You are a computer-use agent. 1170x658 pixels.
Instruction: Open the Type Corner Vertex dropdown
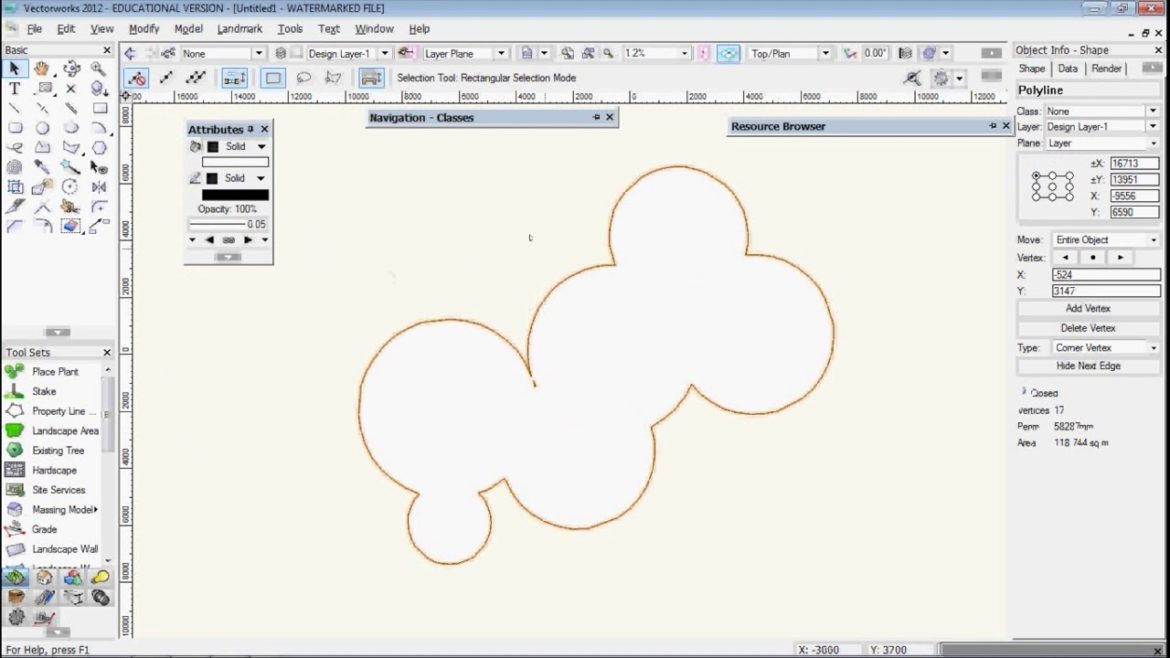coord(1106,348)
